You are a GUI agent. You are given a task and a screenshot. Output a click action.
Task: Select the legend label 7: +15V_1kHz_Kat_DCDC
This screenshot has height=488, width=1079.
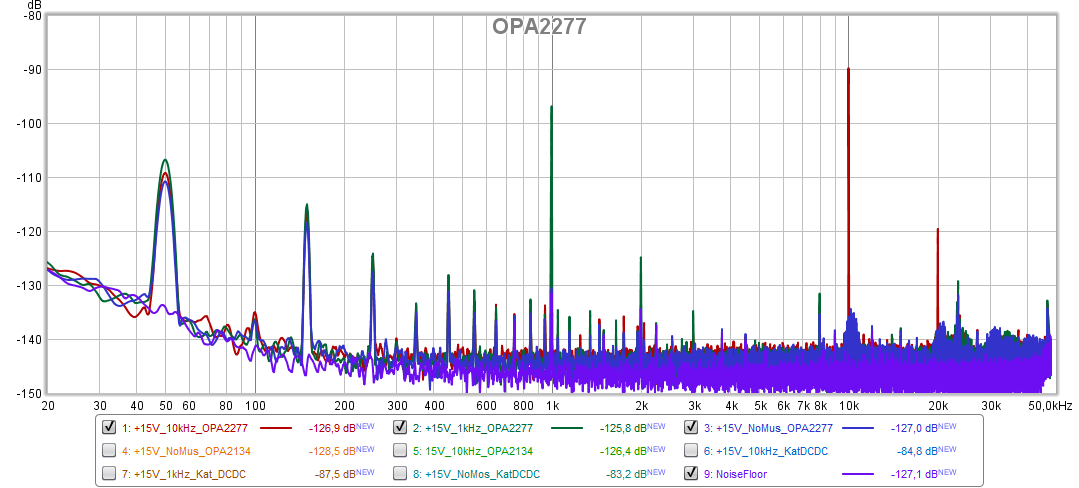(184, 474)
